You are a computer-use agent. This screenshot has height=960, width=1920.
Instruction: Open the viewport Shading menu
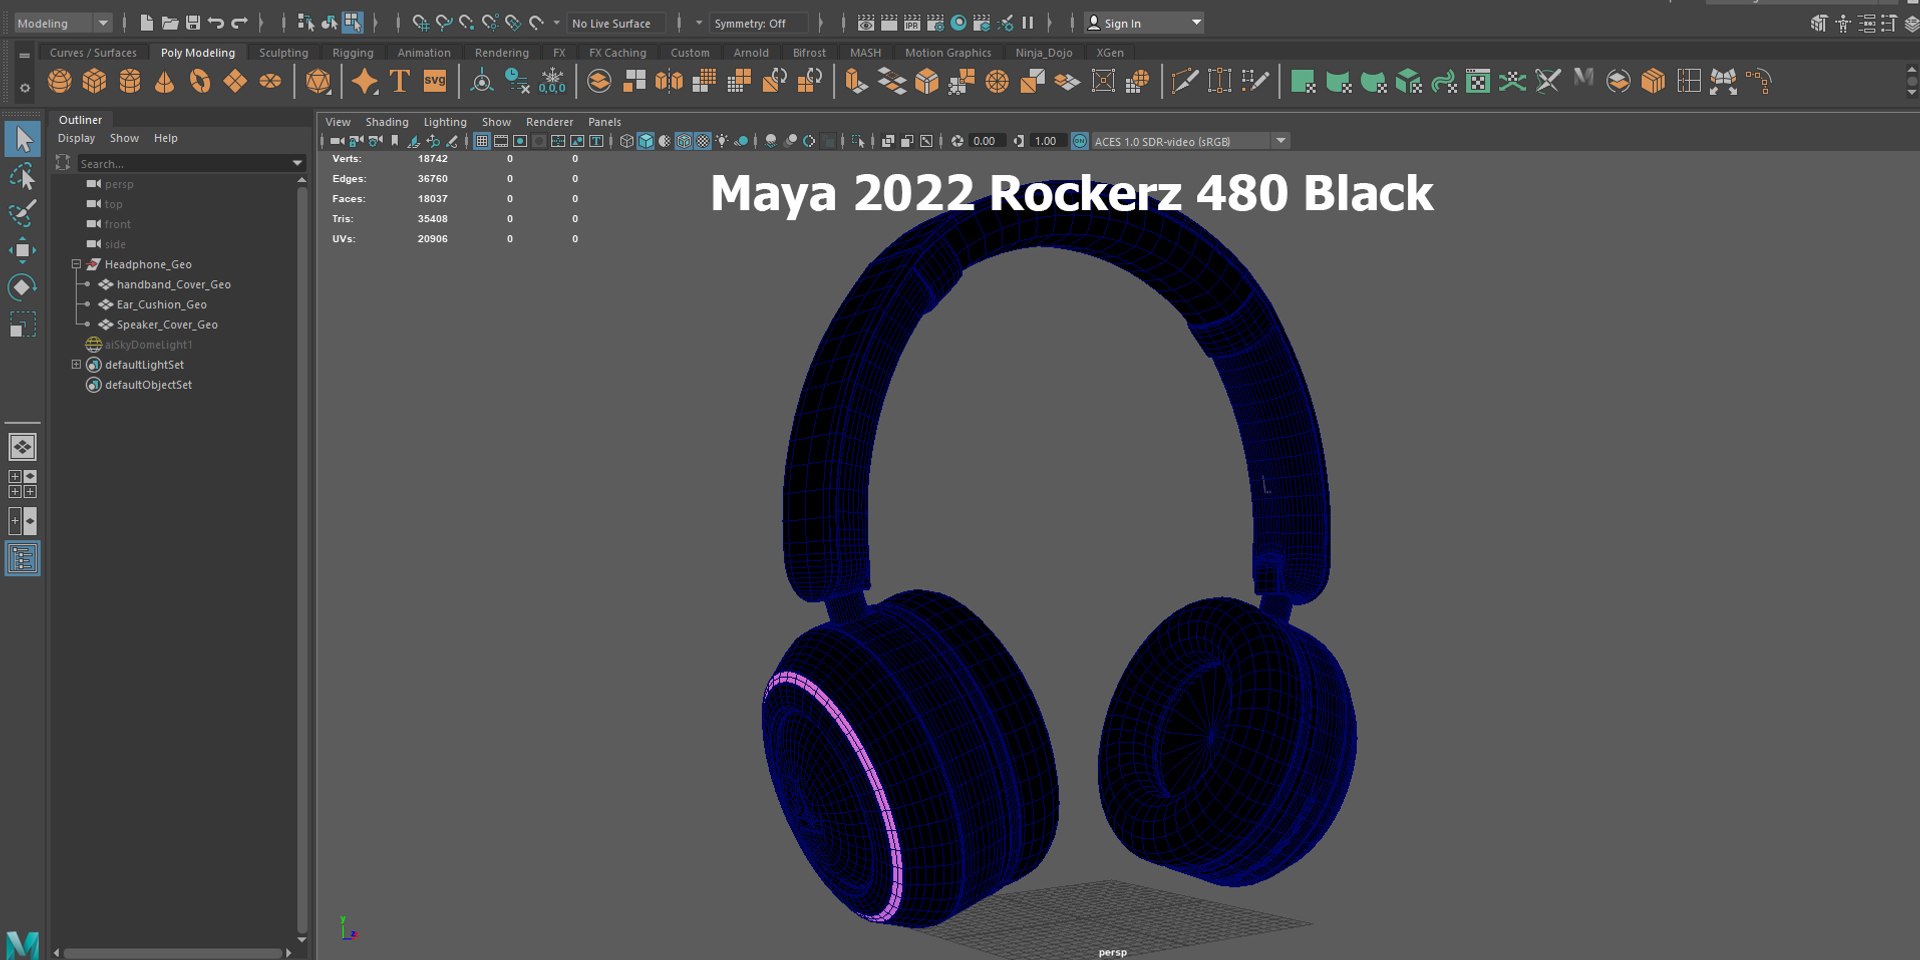(x=387, y=121)
